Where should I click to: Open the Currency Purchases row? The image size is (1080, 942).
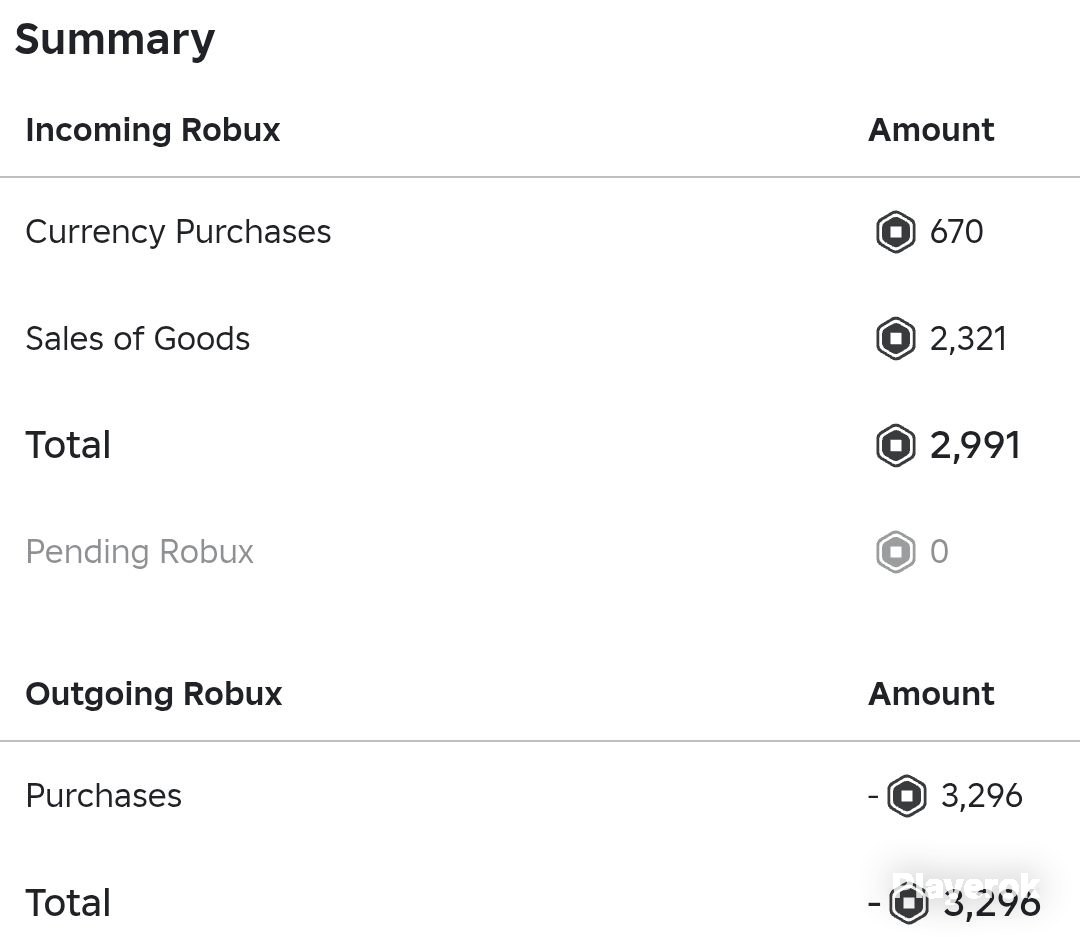pos(540,232)
